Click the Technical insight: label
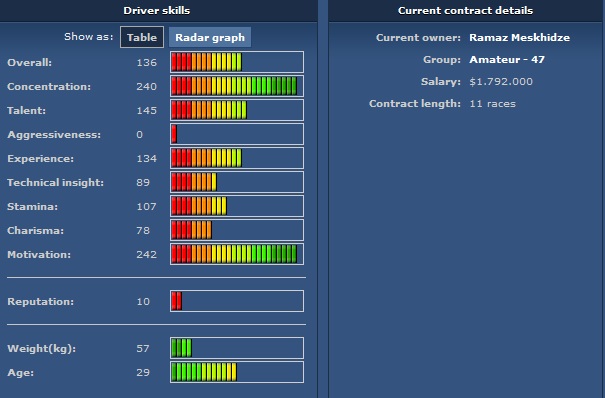Image resolution: width=605 pixels, height=398 pixels. [x=56, y=182]
